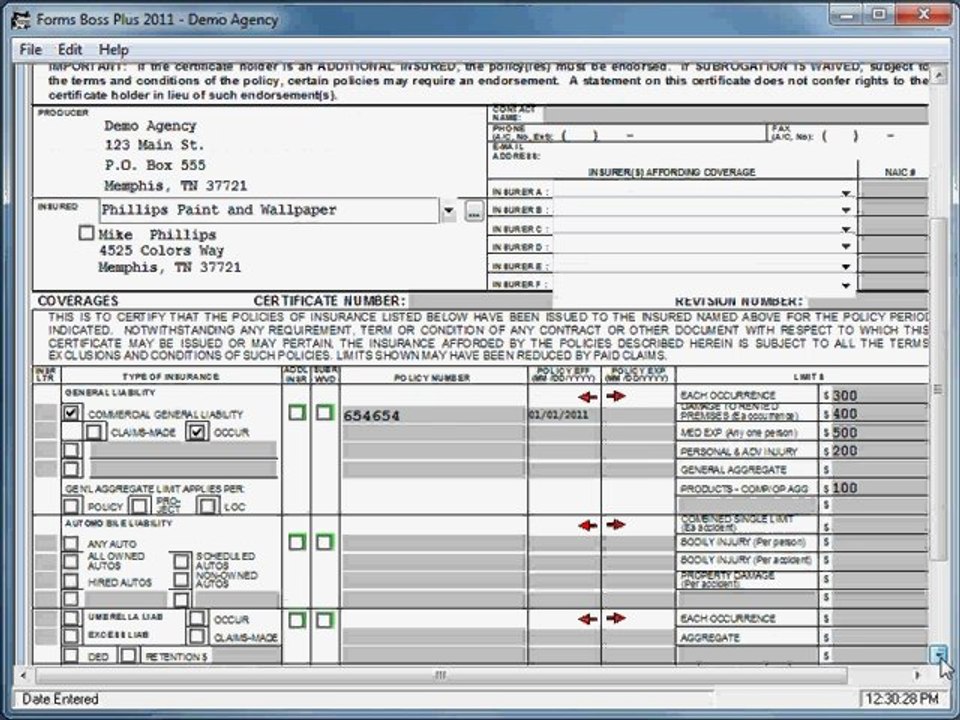Viewport: 960px width, 720px height.
Task: Expand the Insurer E dropdown
Action: point(846,266)
